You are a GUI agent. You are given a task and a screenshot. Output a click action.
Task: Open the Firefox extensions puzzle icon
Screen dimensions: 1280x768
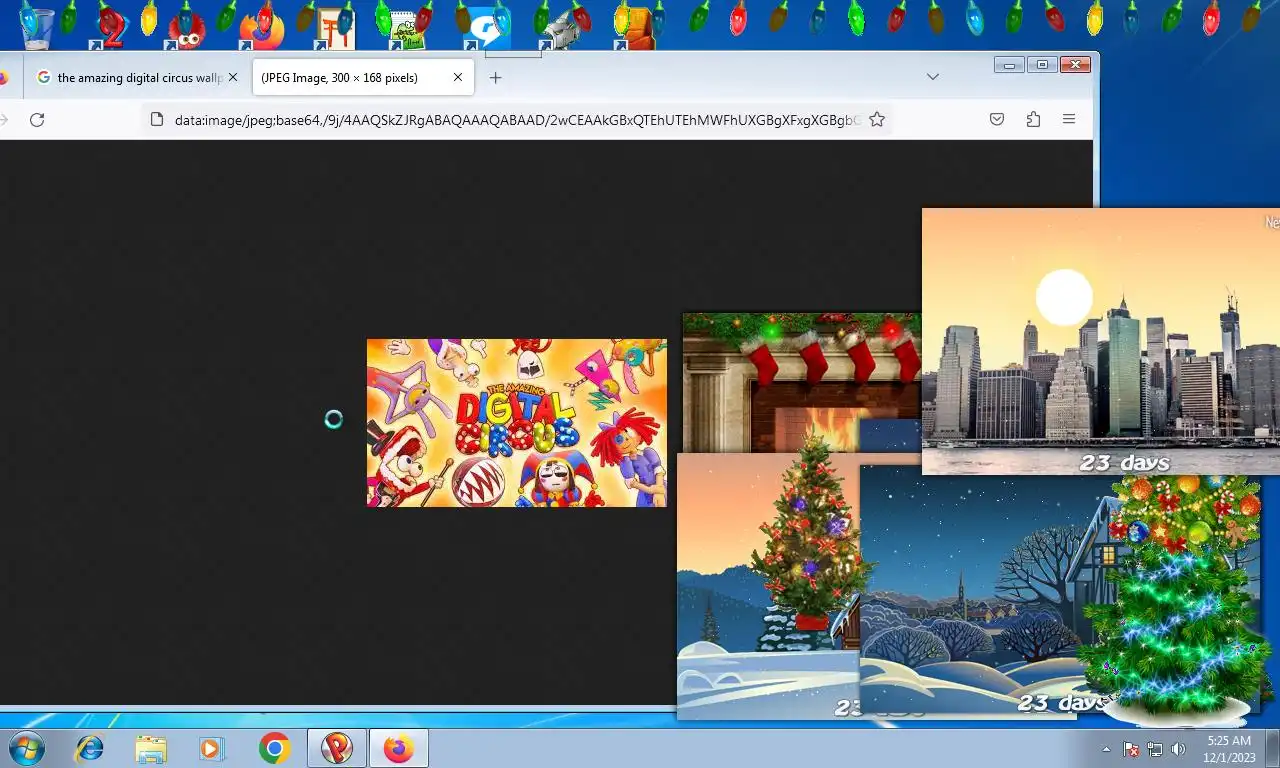tap(1033, 119)
